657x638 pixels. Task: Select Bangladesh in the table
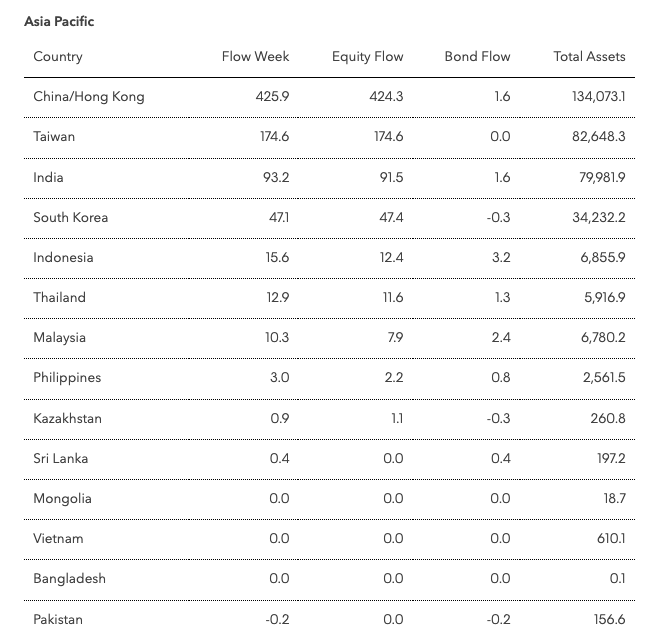pyautogui.click(x=70, y=579)
